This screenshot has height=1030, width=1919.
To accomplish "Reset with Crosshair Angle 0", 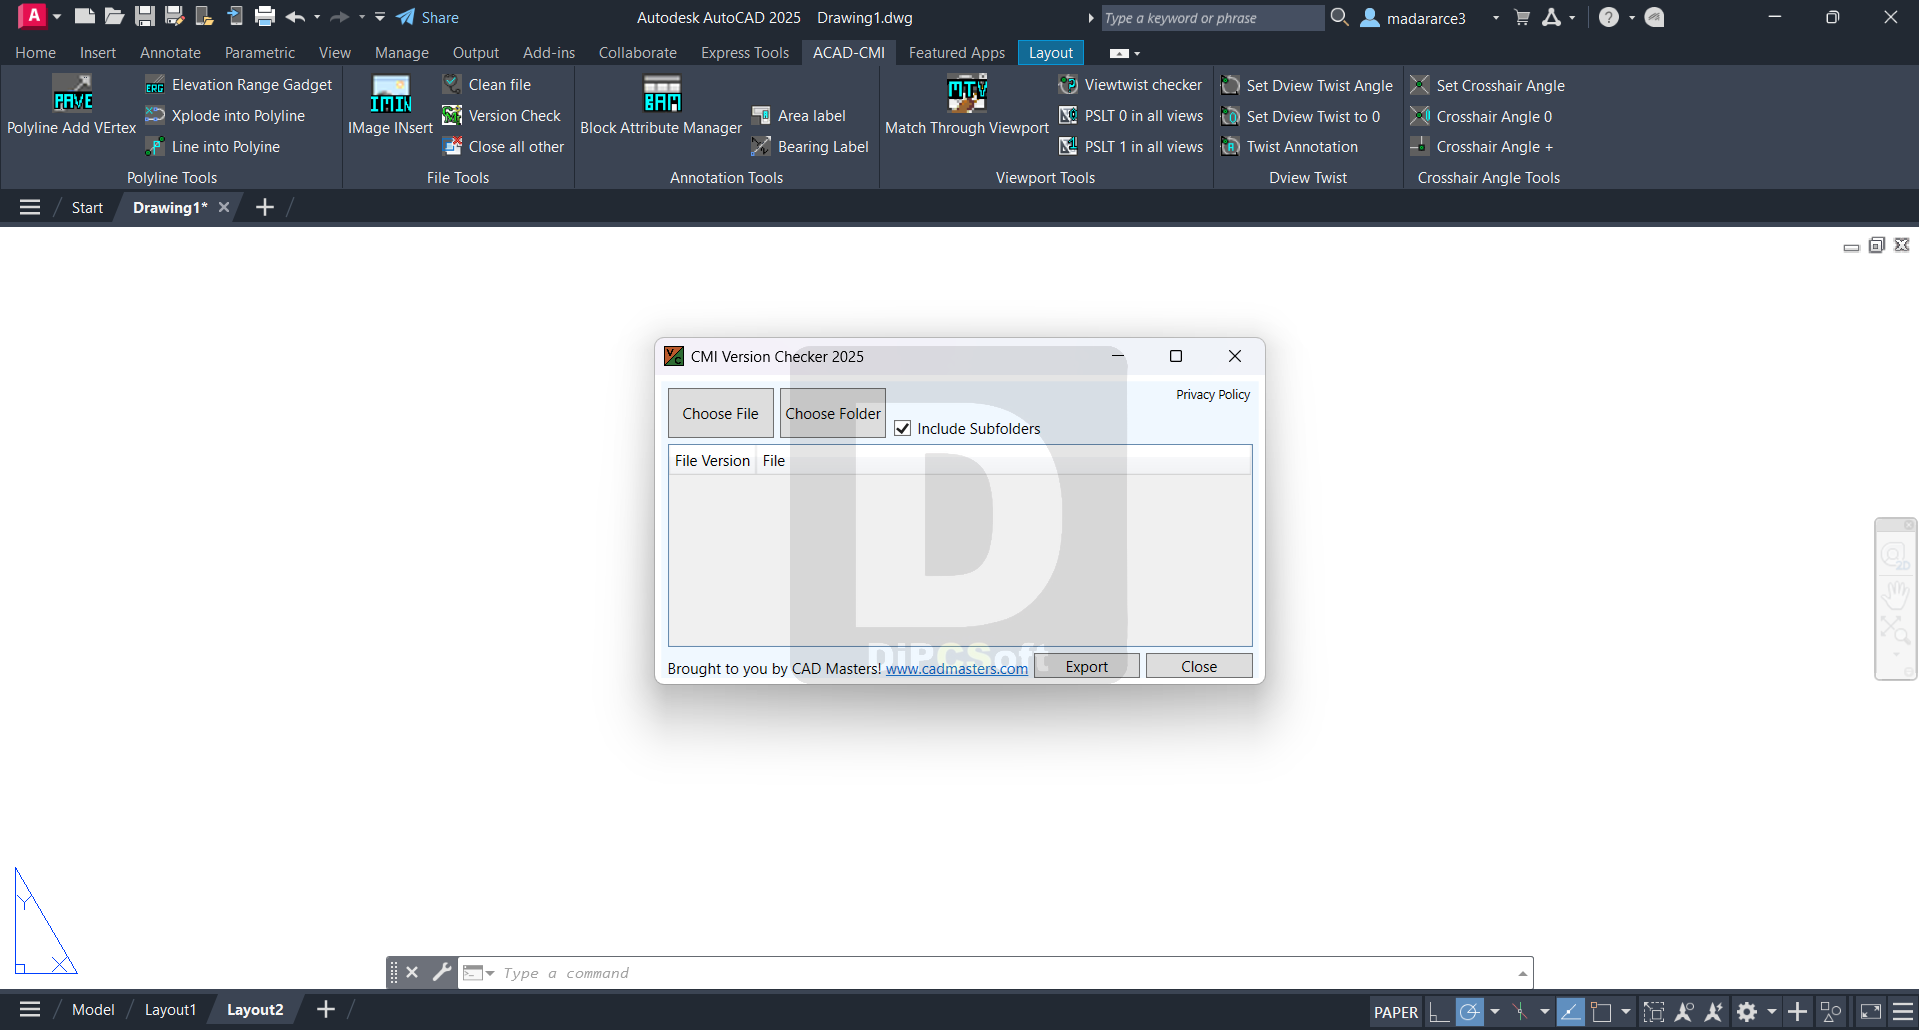I will pos(1481,117).
